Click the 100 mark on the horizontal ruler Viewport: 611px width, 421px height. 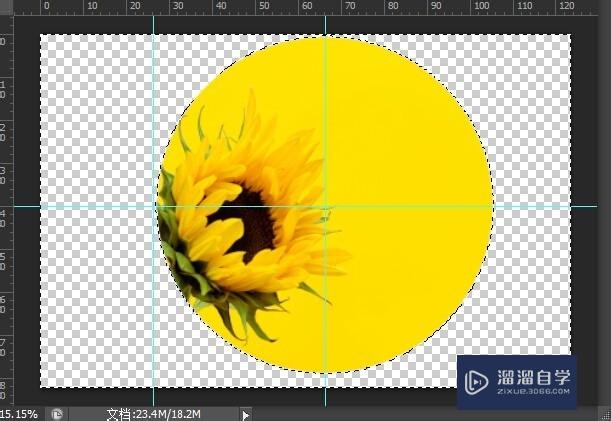click(482, 6)
